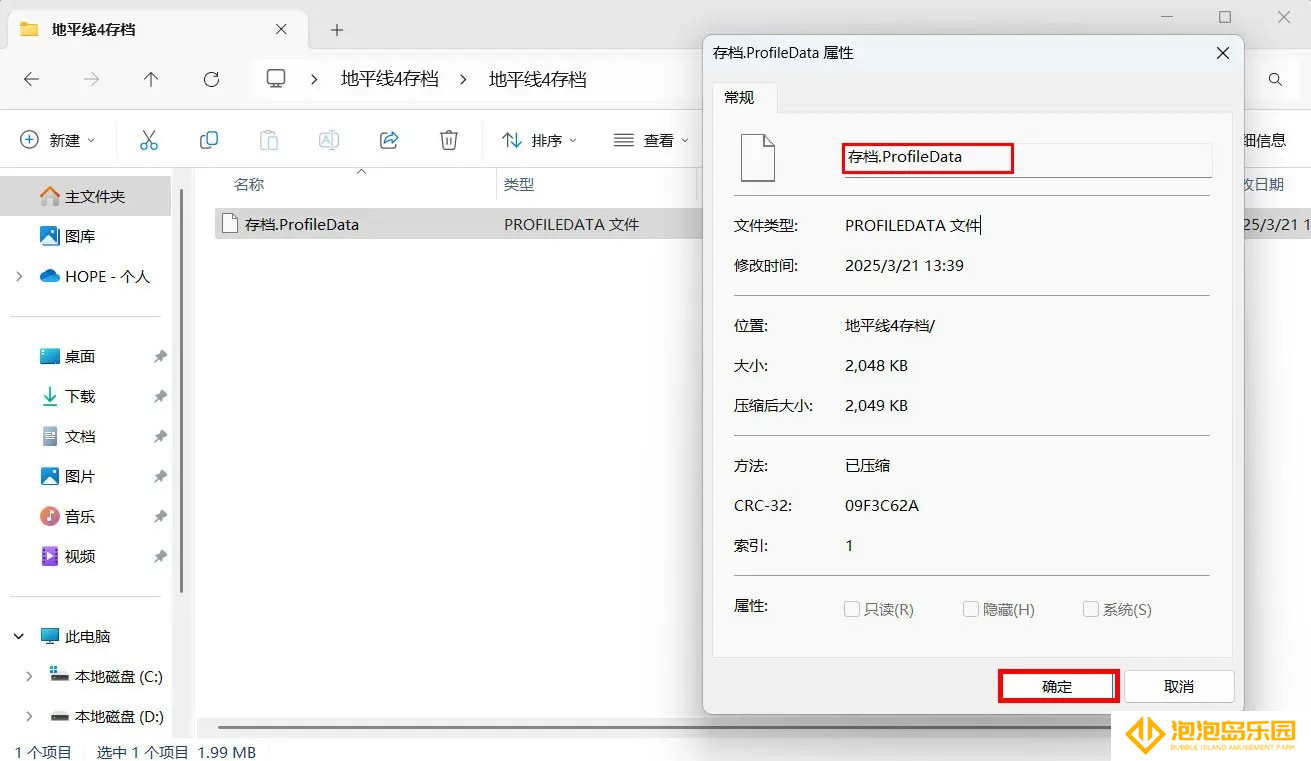
Task: Toggle the System (系统) checkbox
Action: click(1091, 609)
